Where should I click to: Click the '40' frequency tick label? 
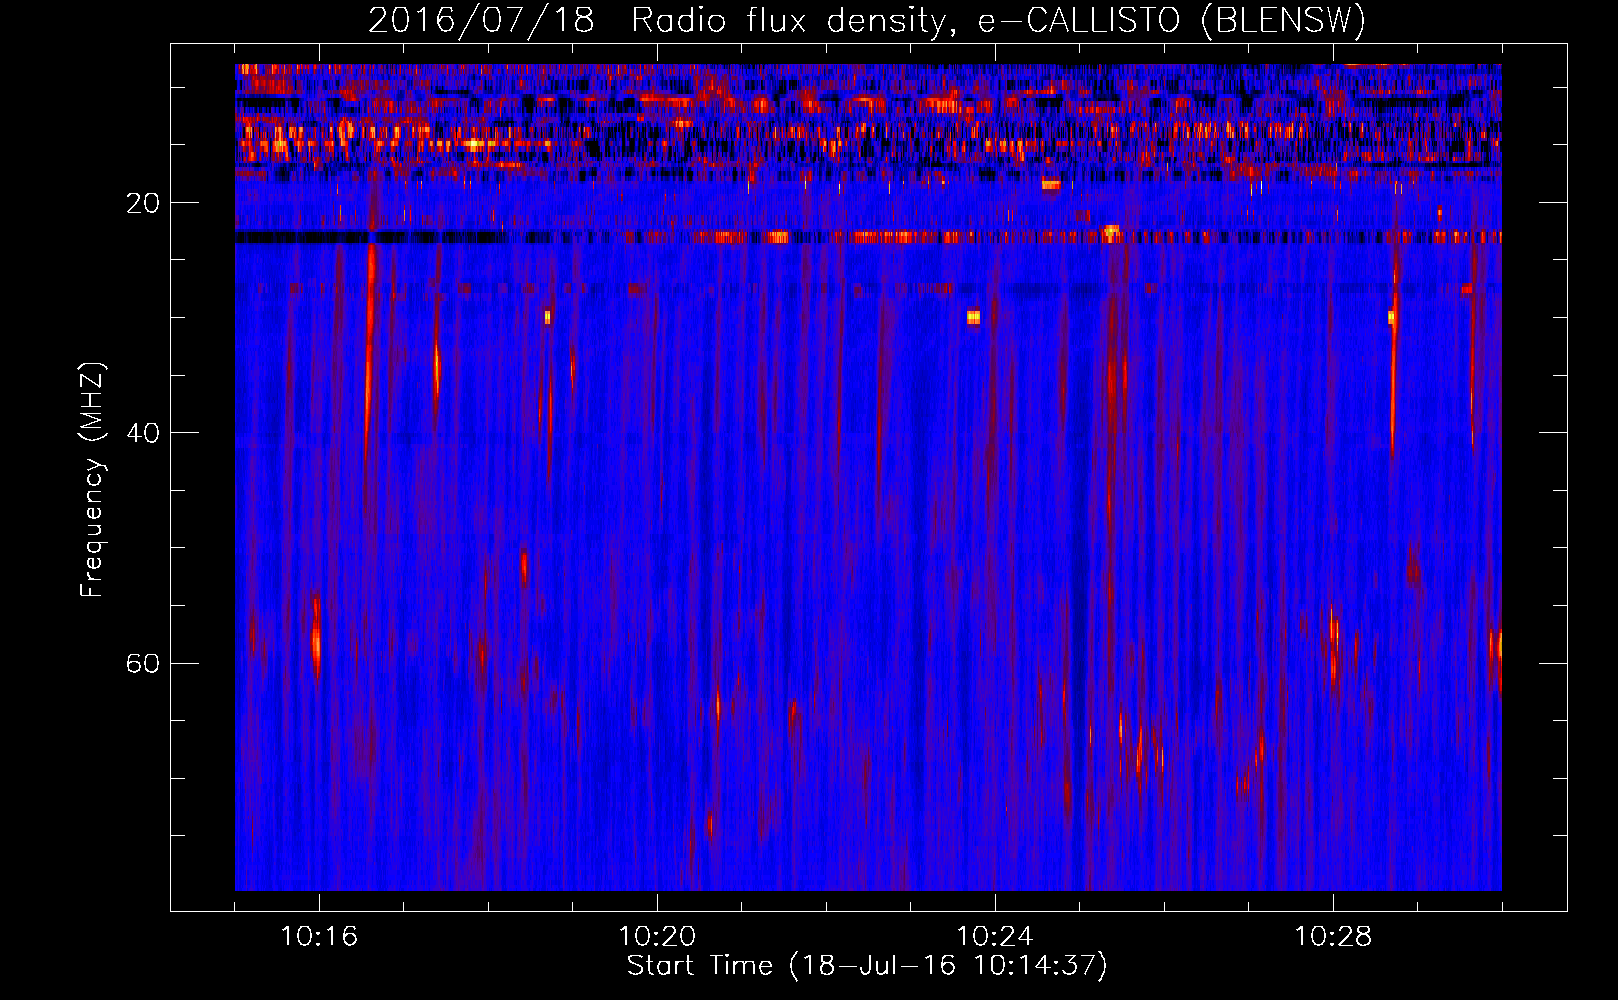(x=143, y=433)
